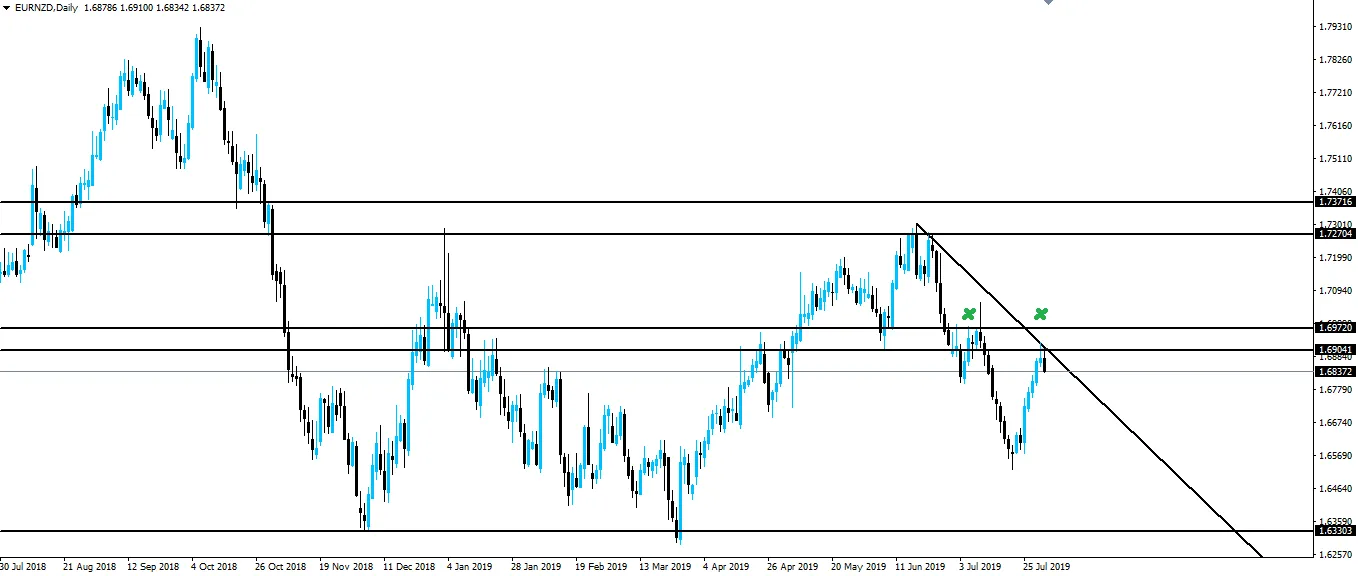Click the 30 Jul 2018 date label

coord(23,566)
